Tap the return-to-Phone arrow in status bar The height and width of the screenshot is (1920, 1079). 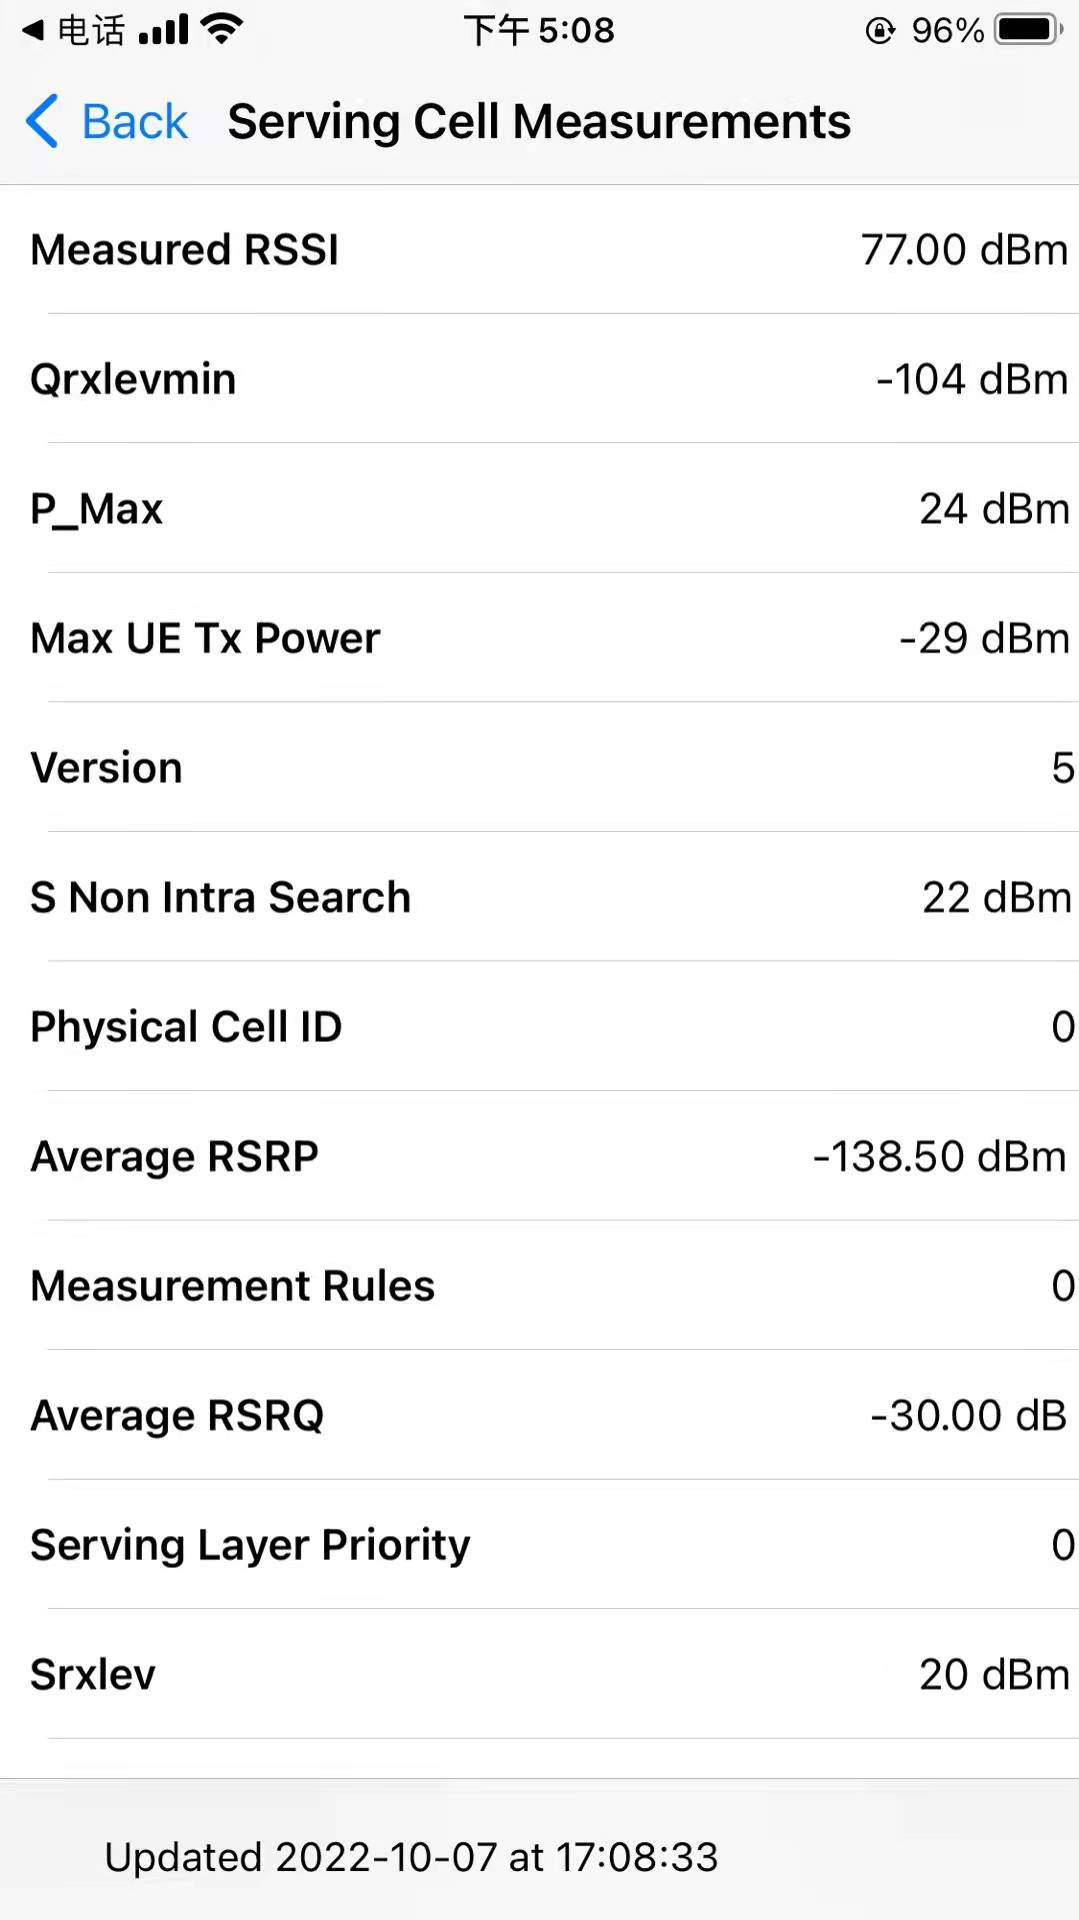tap(33, 30)
